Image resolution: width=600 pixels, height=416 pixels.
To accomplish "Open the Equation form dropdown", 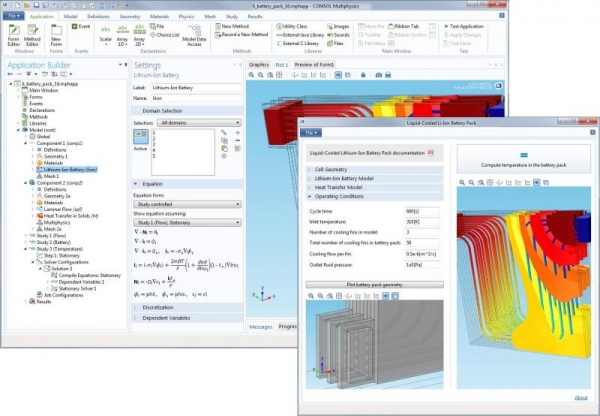I will (x=187, y=204).
